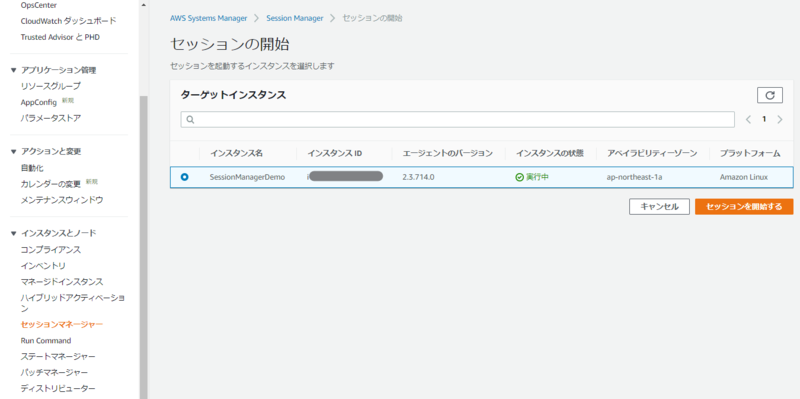Click the Amazon Linux platform cell

pos(744,178)
